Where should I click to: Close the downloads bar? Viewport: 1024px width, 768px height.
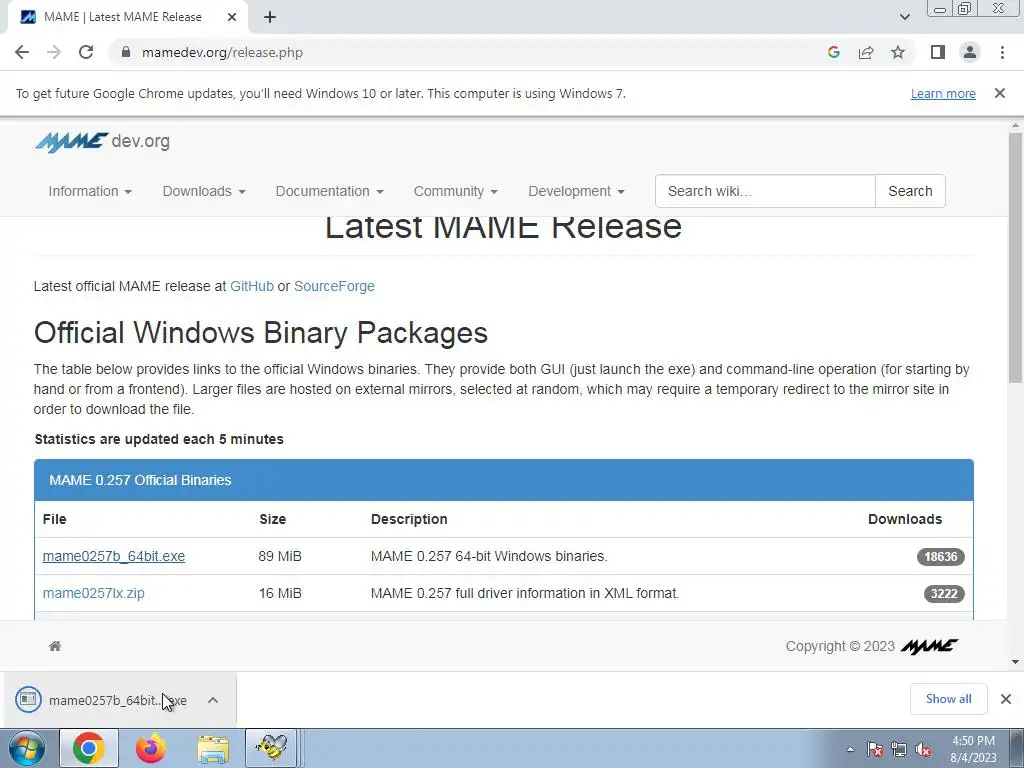pyautogui.click(x=1006, y=699)
